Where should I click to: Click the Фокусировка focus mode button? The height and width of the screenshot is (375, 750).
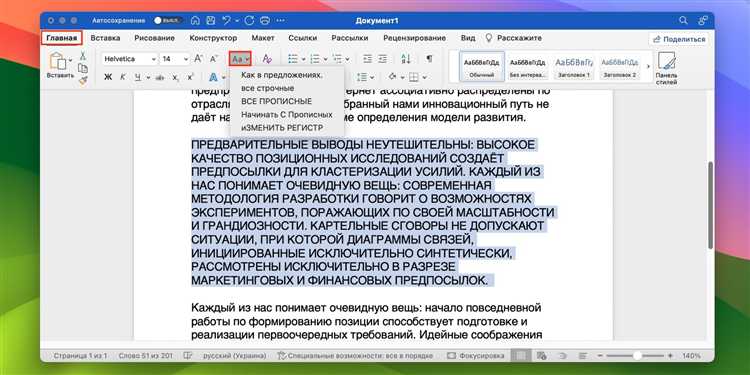(x=475, y=356)
